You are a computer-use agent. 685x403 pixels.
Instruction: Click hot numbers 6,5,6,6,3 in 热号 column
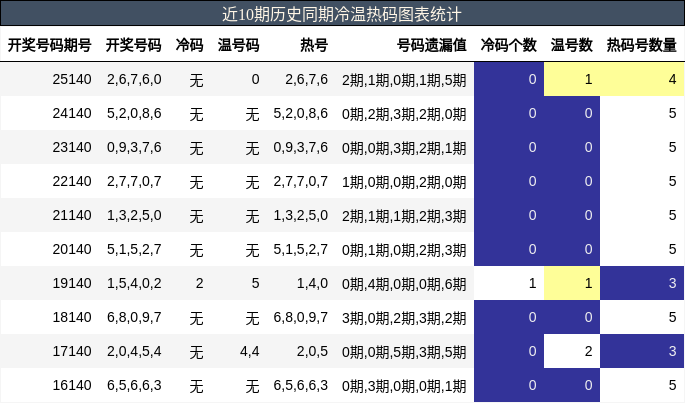(301, 386)
